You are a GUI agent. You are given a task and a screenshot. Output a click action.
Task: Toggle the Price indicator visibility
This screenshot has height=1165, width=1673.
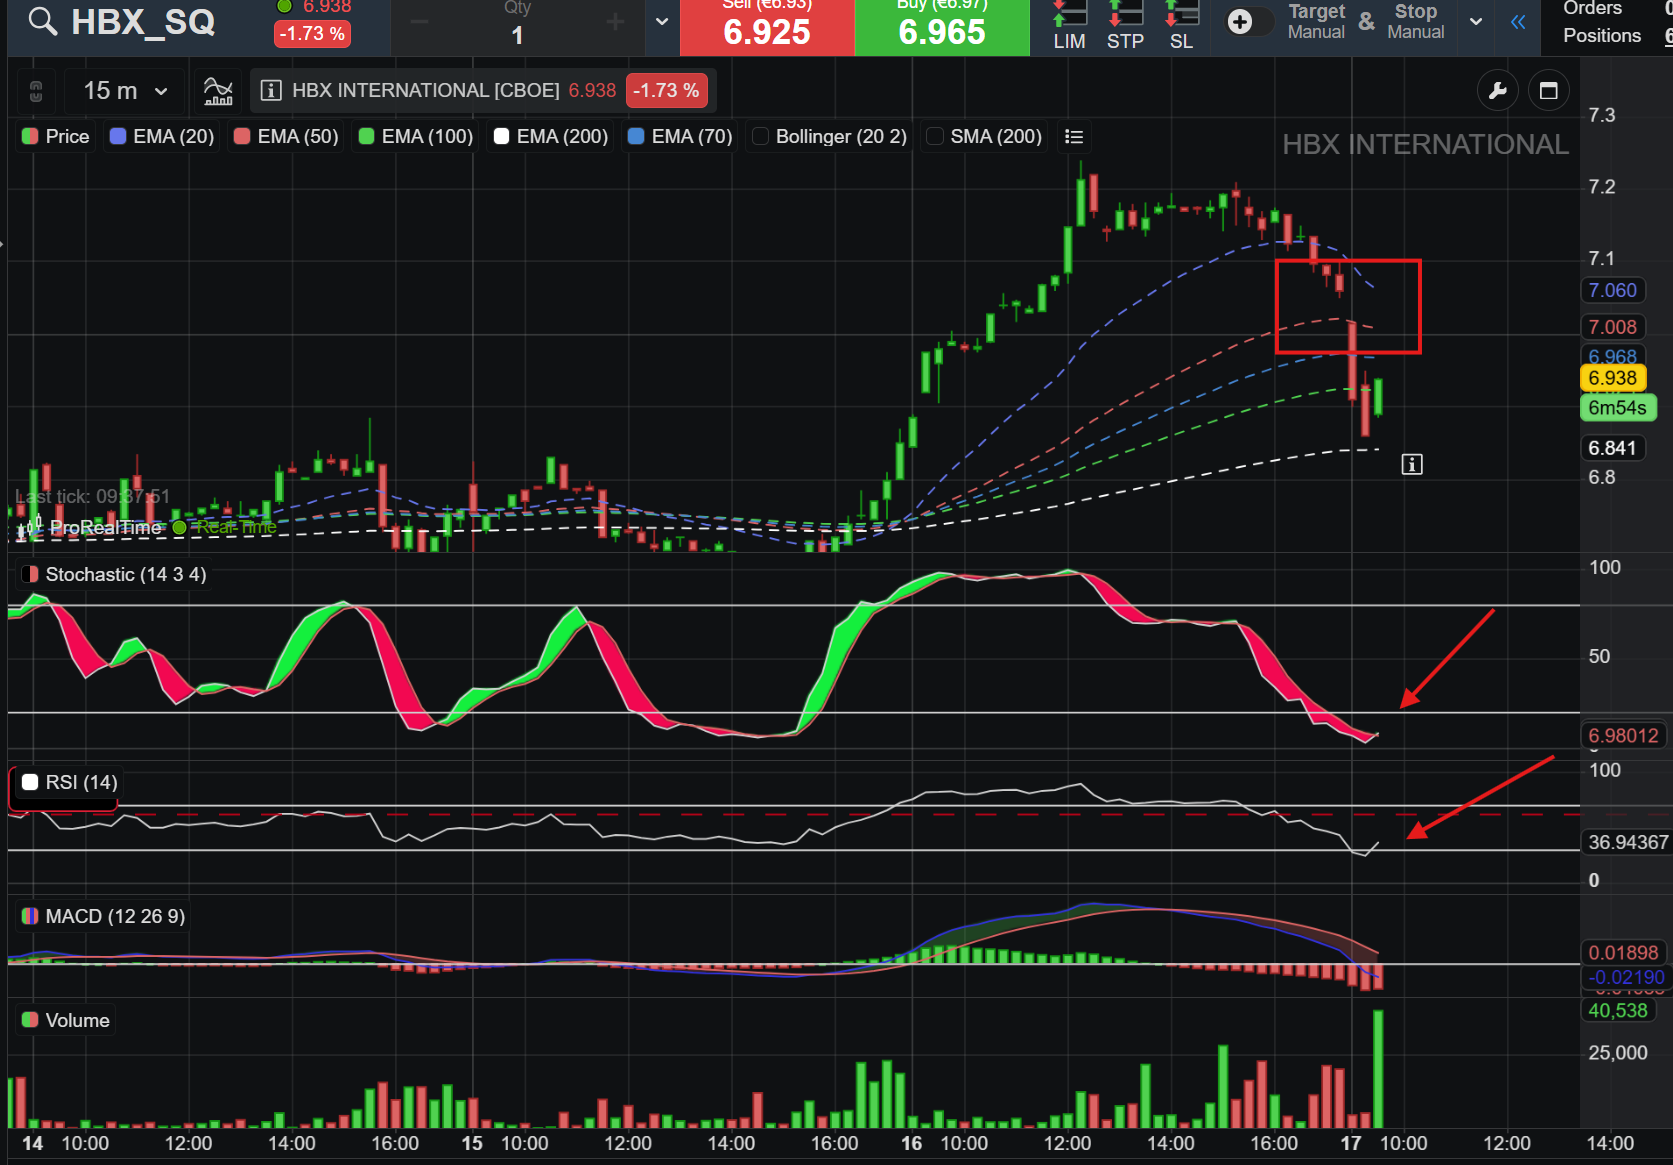[x=56, y=137]
